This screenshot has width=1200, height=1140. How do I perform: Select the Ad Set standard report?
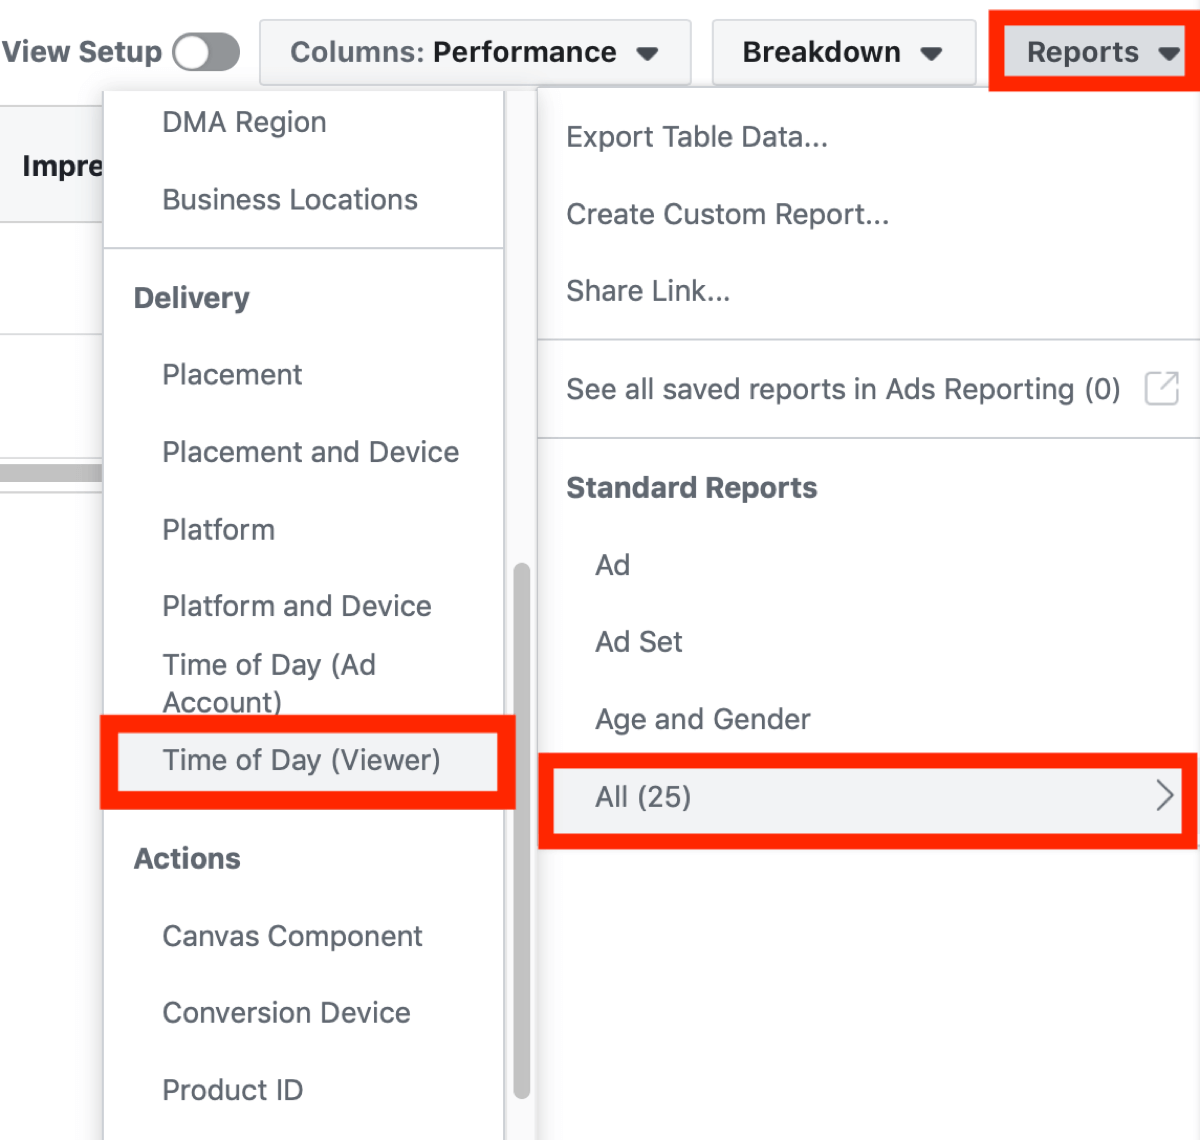click(638, 642)
